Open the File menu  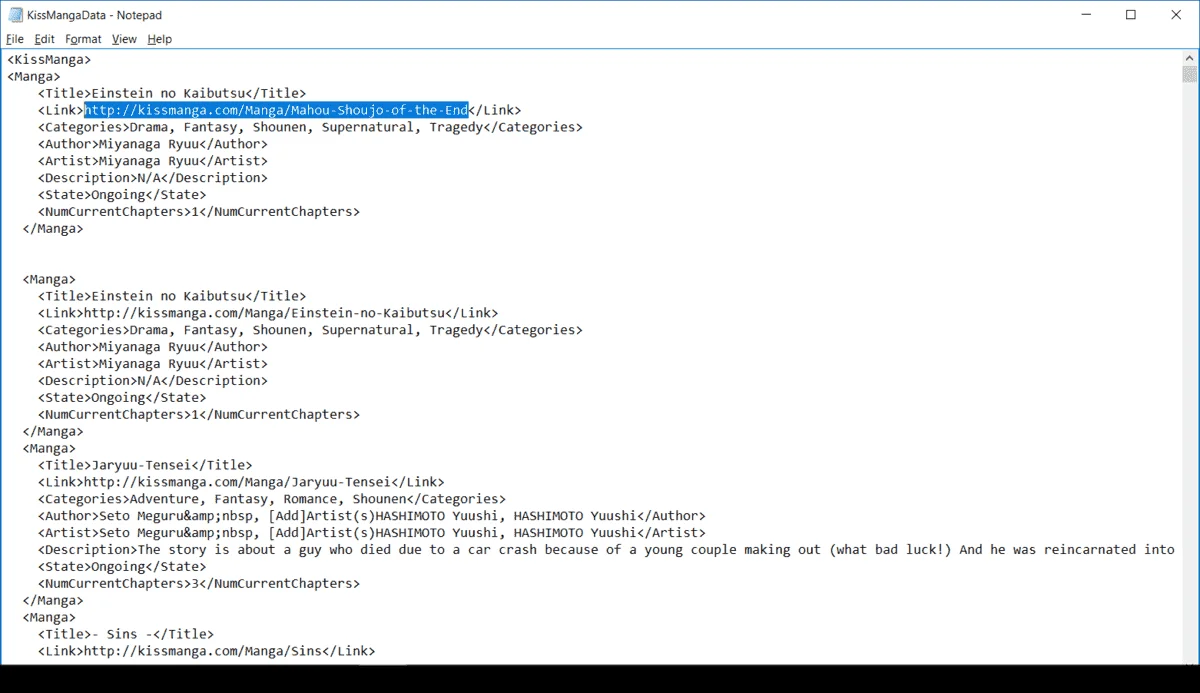click(x=14, y=39)
